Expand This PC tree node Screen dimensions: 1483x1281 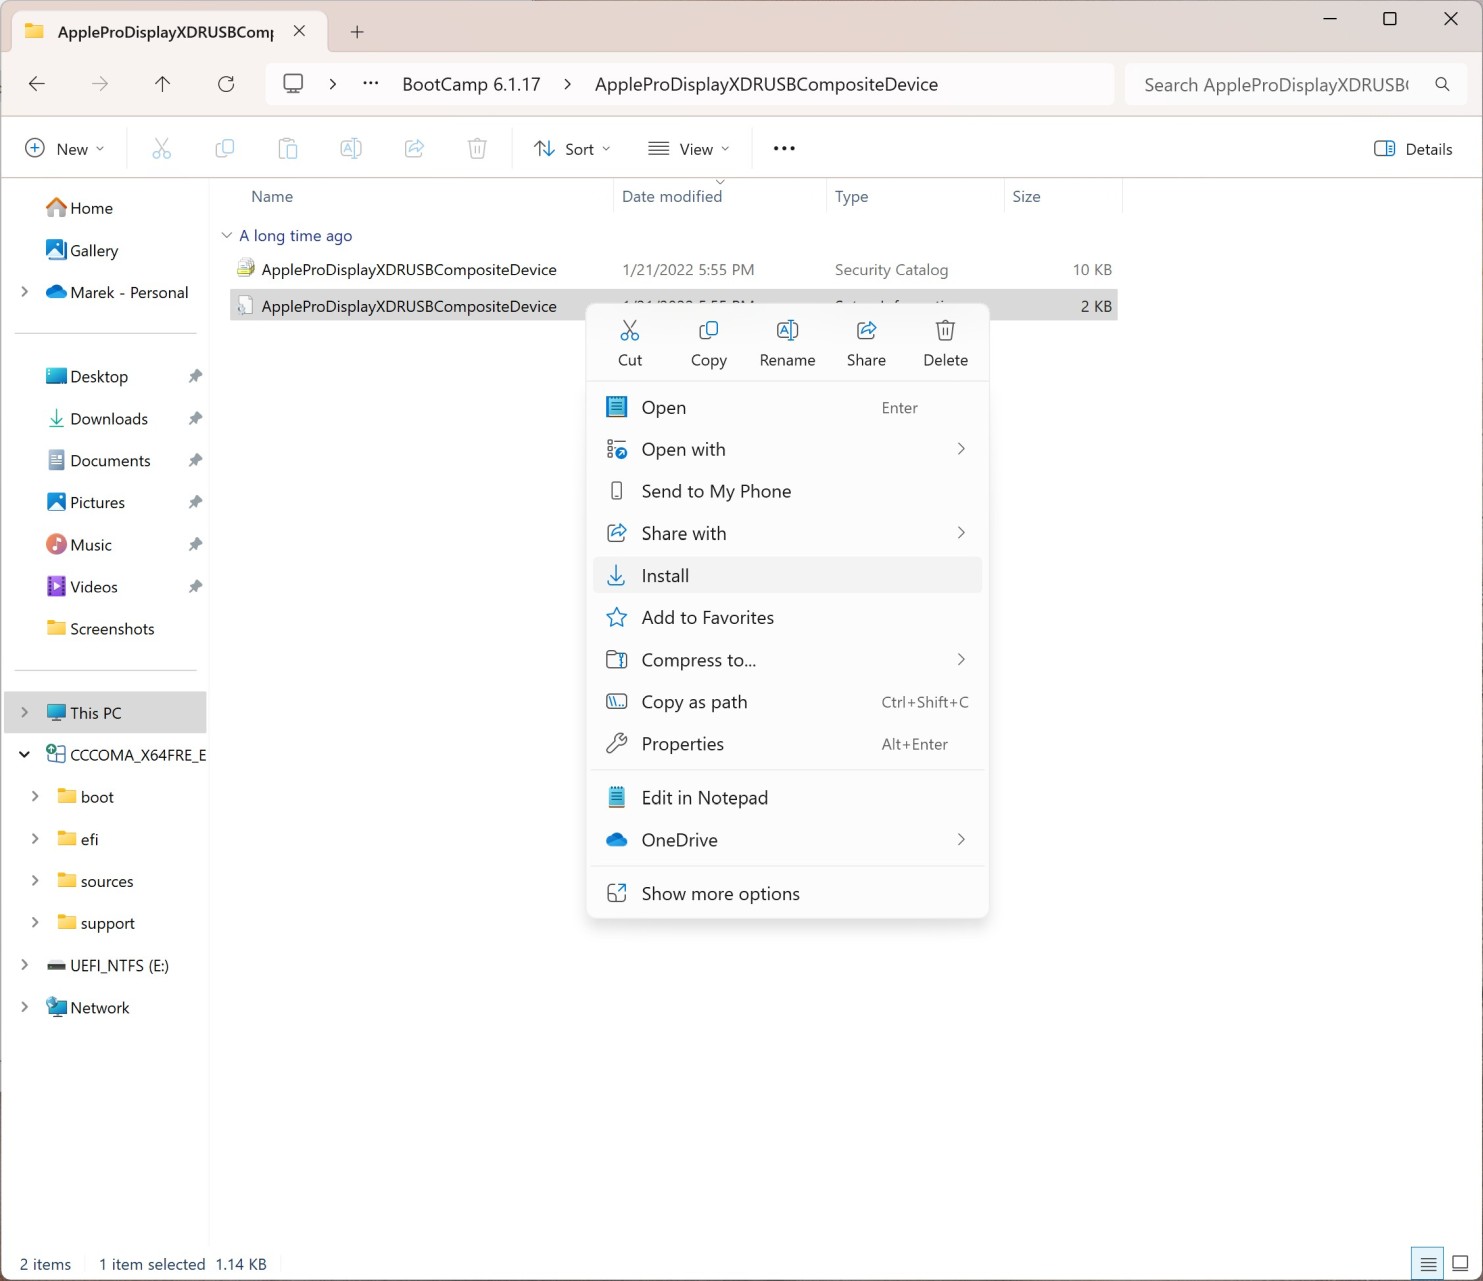25,712
